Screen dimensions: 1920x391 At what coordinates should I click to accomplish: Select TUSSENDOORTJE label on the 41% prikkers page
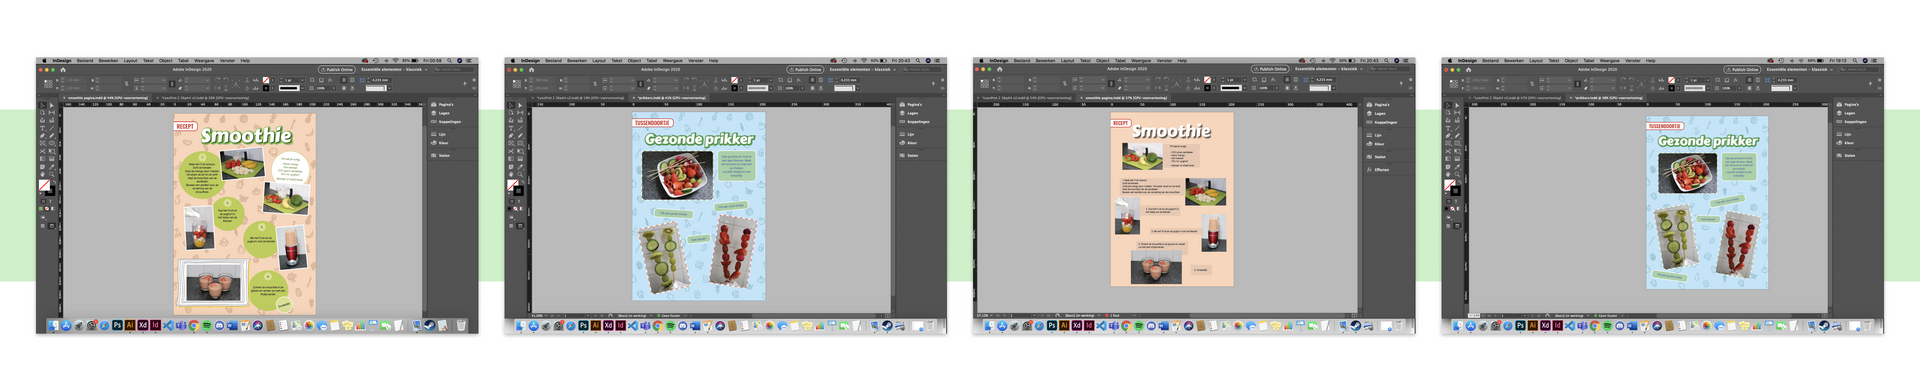652,123
